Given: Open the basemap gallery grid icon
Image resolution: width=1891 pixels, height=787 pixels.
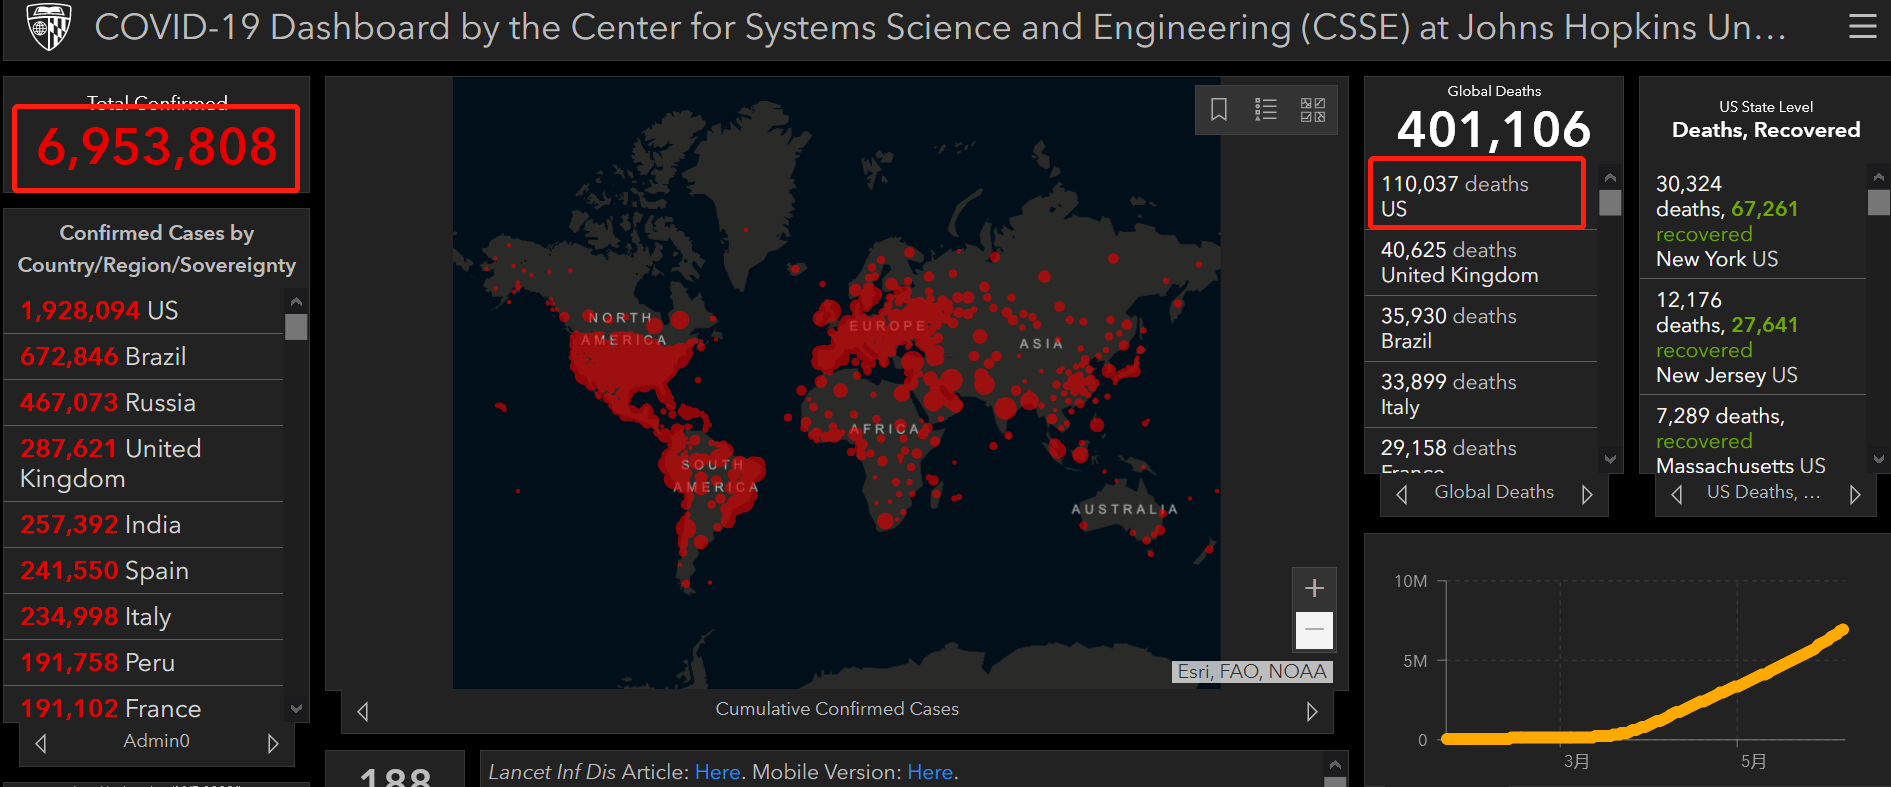Looking at the screenshot, I should 1313,109.
